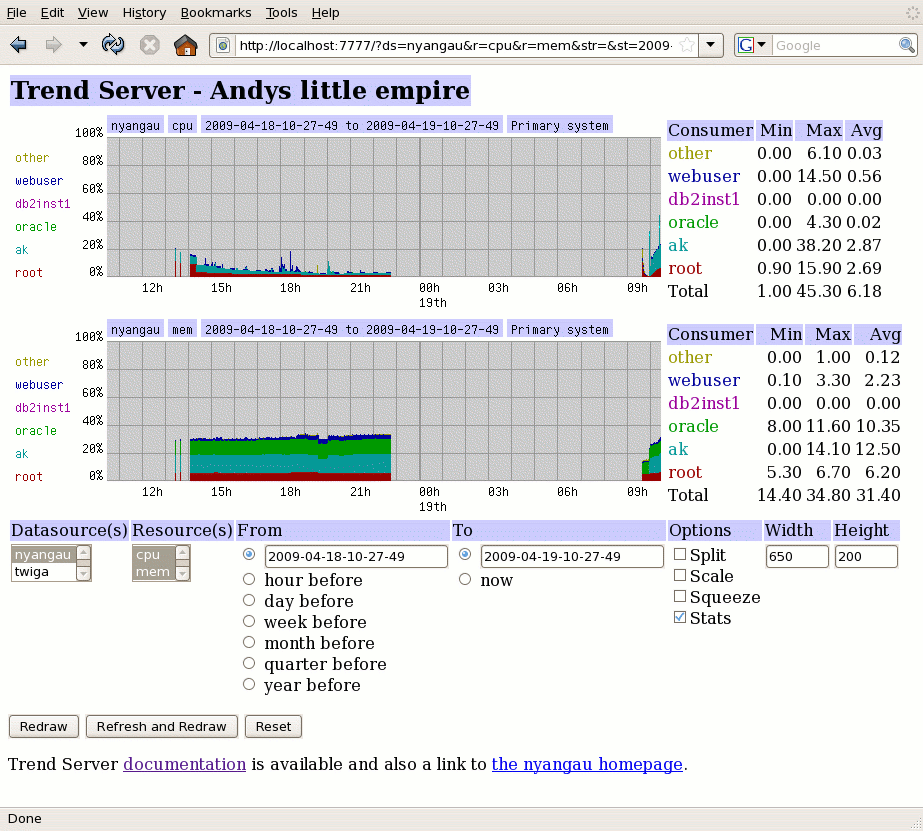
Task: Follow the documentation link
Action: 184,764
